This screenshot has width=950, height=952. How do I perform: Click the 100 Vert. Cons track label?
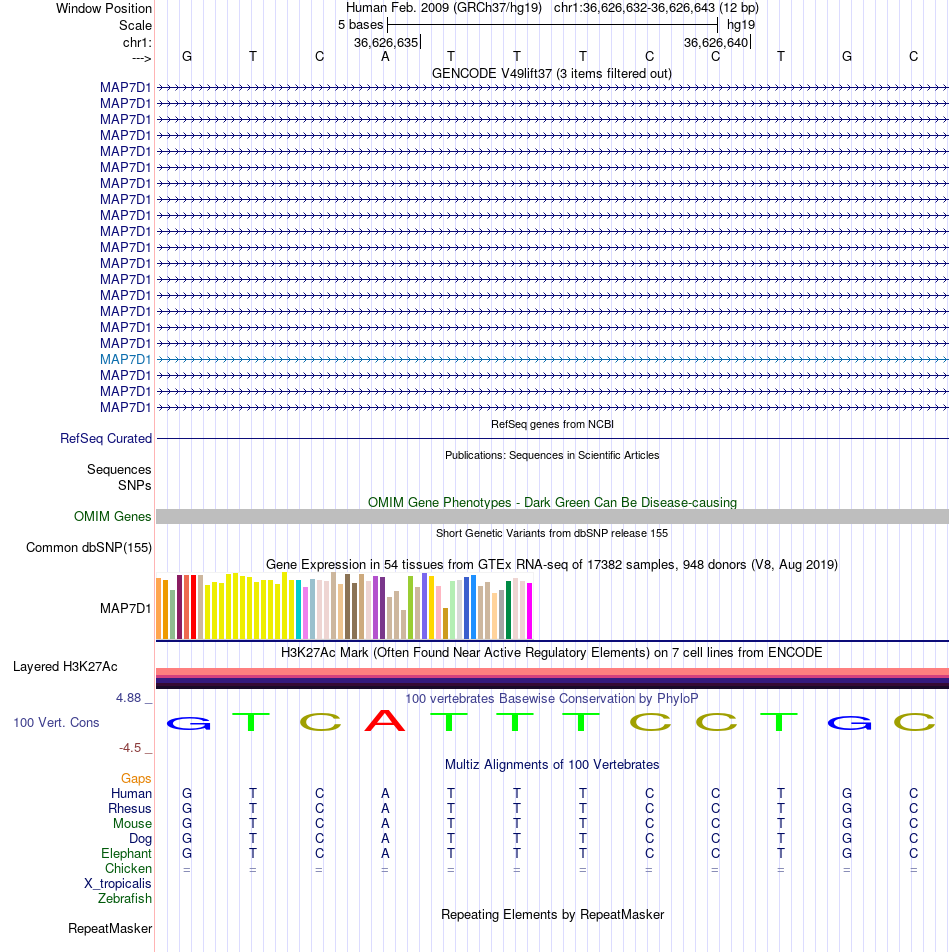[x=56, y=722]
